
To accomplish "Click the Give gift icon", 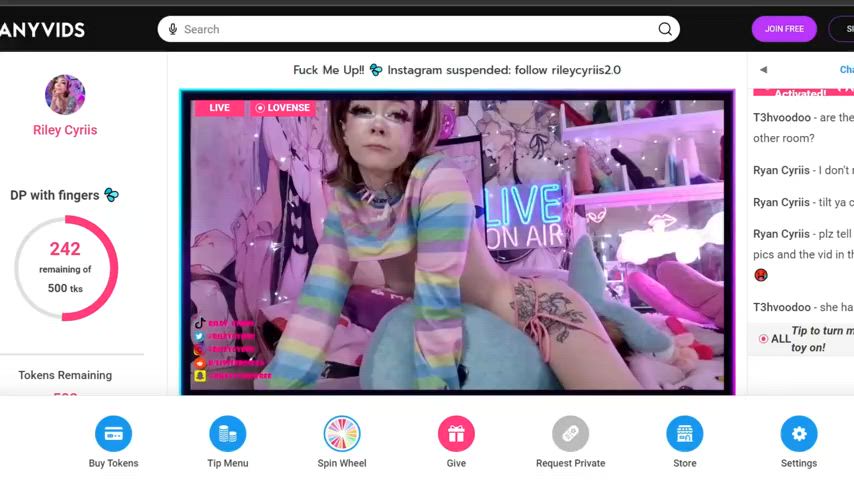I will pyautogui.click(x=456, y=434).
